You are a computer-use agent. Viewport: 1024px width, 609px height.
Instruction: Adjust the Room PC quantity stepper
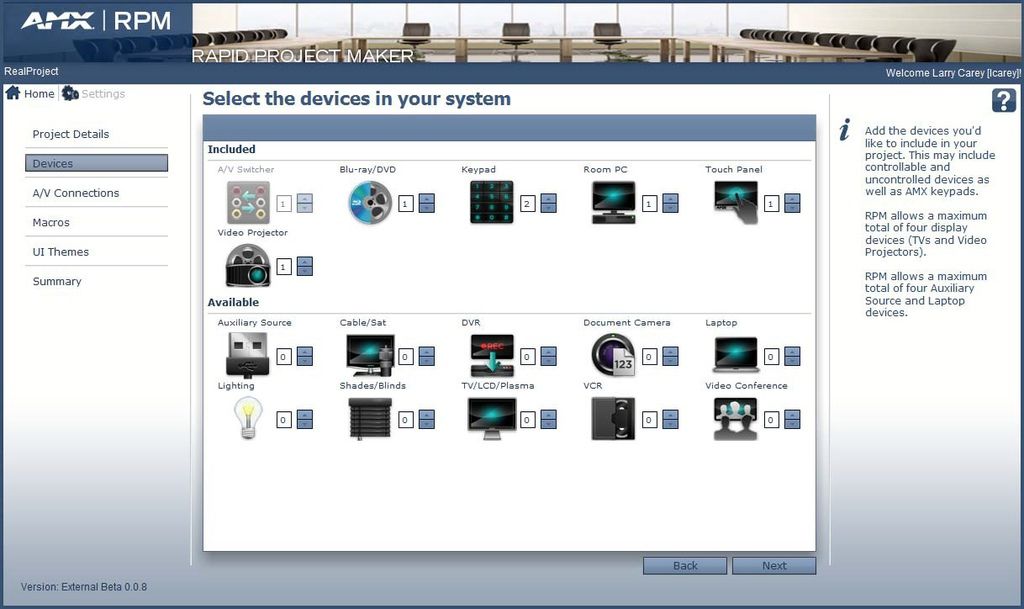pyautogui.click(x=670, y=204)
